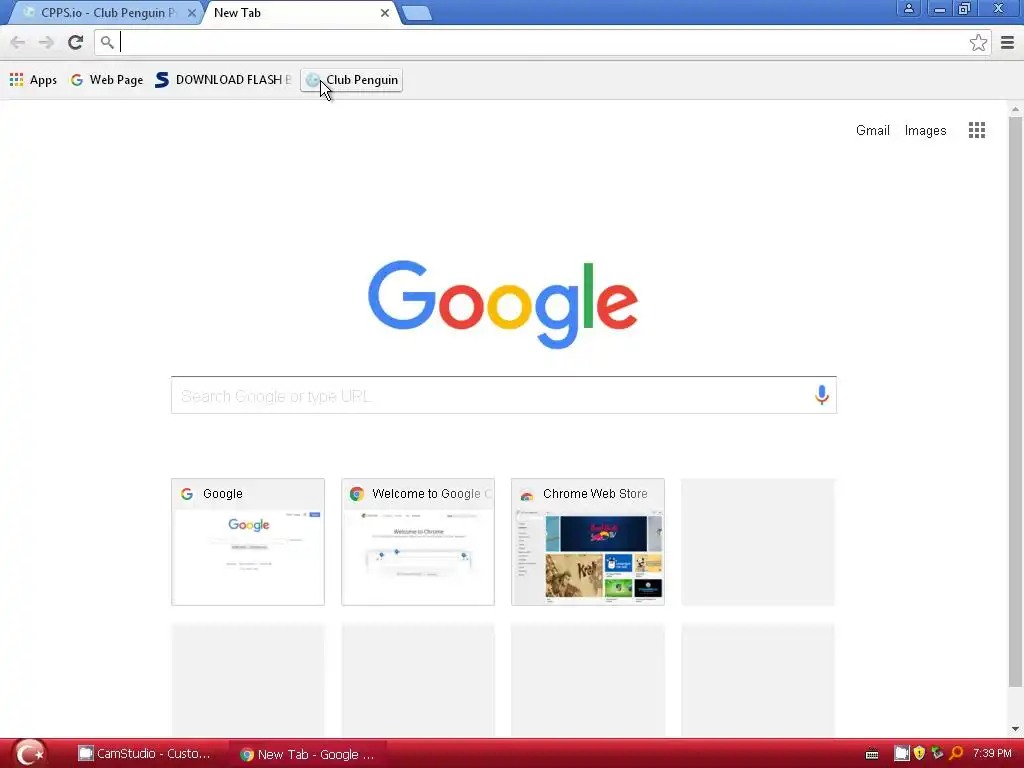Open the Google apps grid
This screenshot has width=1024, height=768.
click(976, 130)
